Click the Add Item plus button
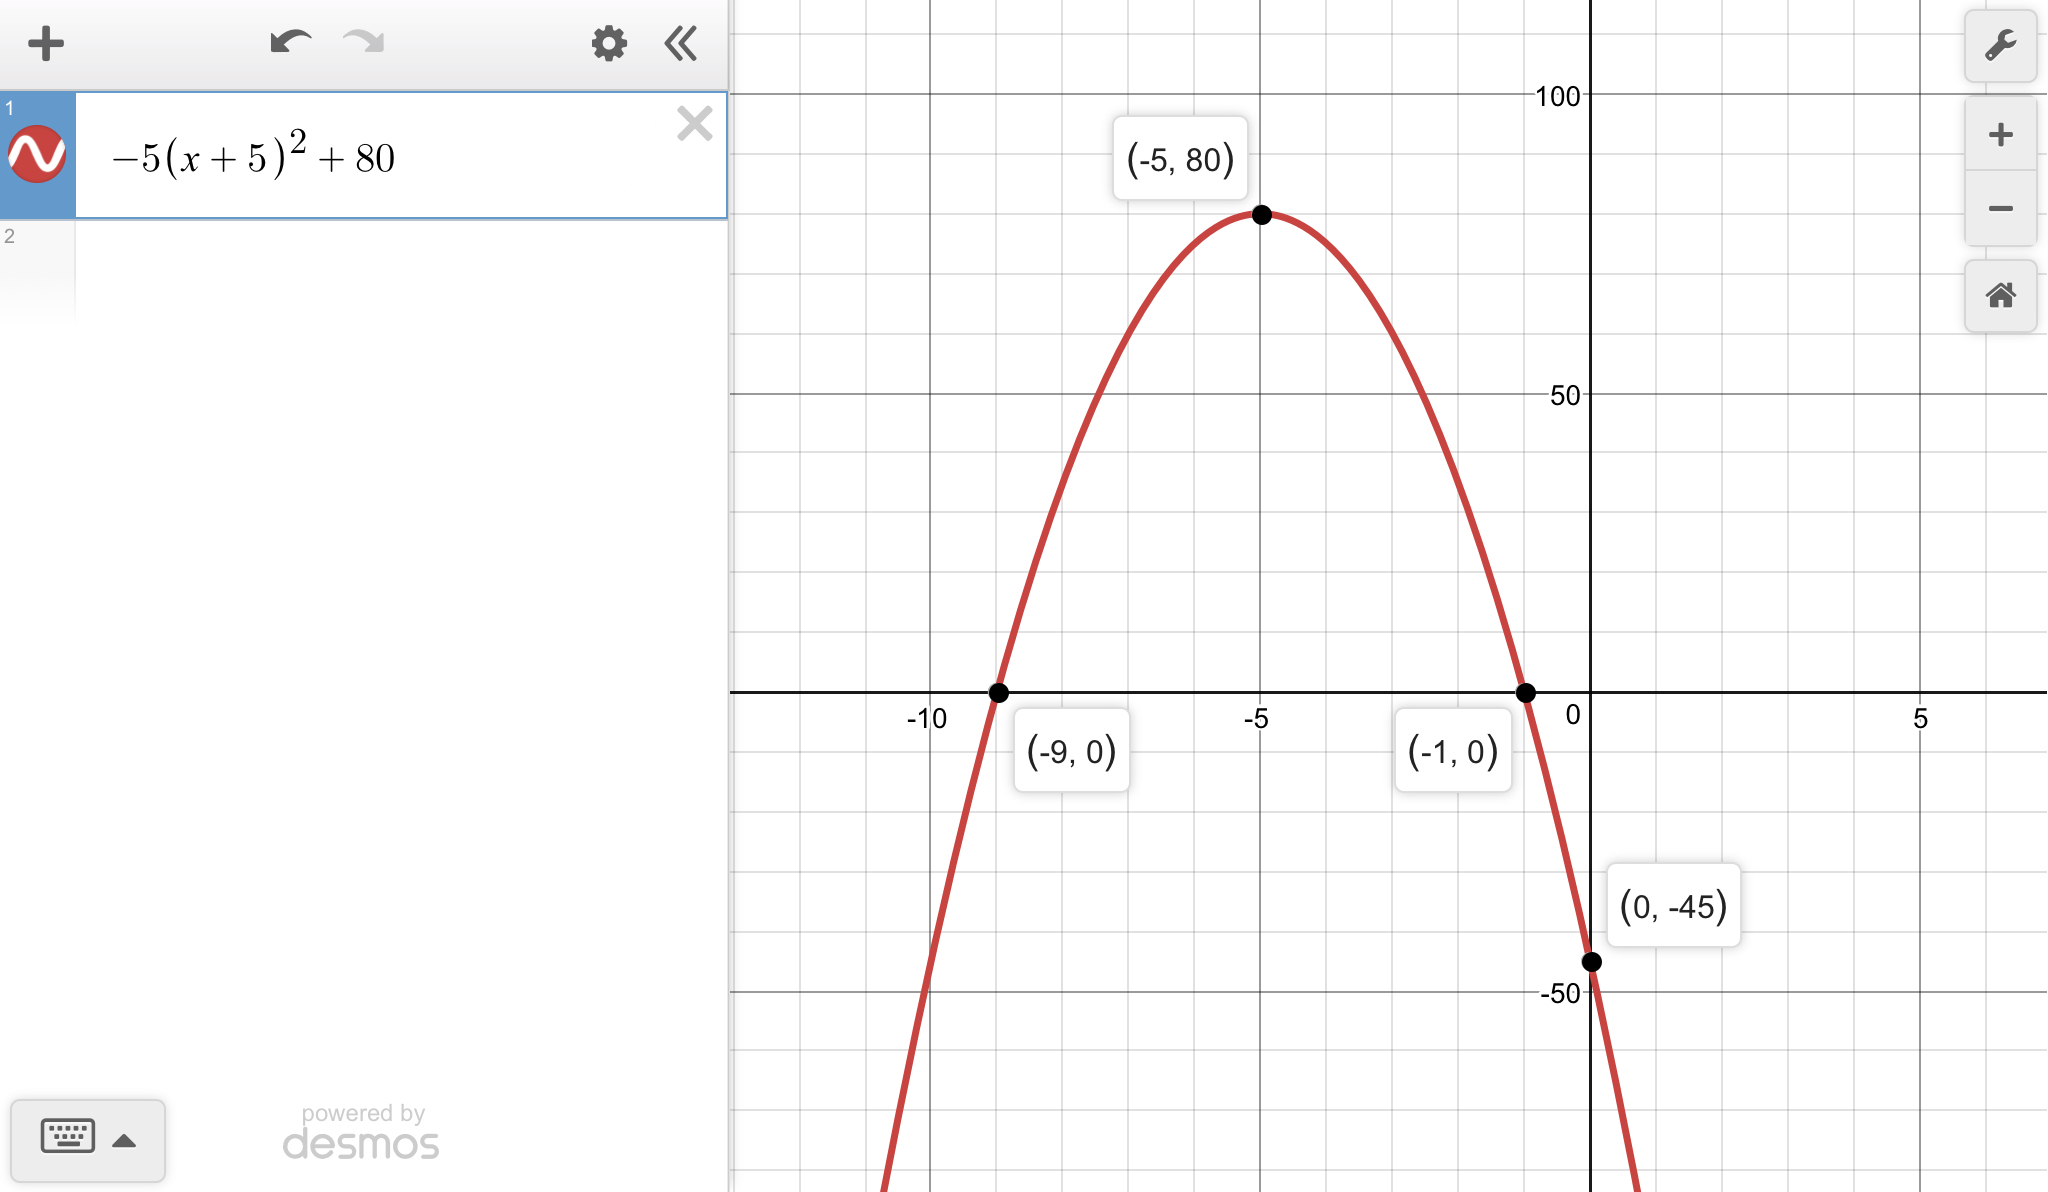This screenshot has width=2048, height=1192. pyautogui.click(x=45, y=44)
